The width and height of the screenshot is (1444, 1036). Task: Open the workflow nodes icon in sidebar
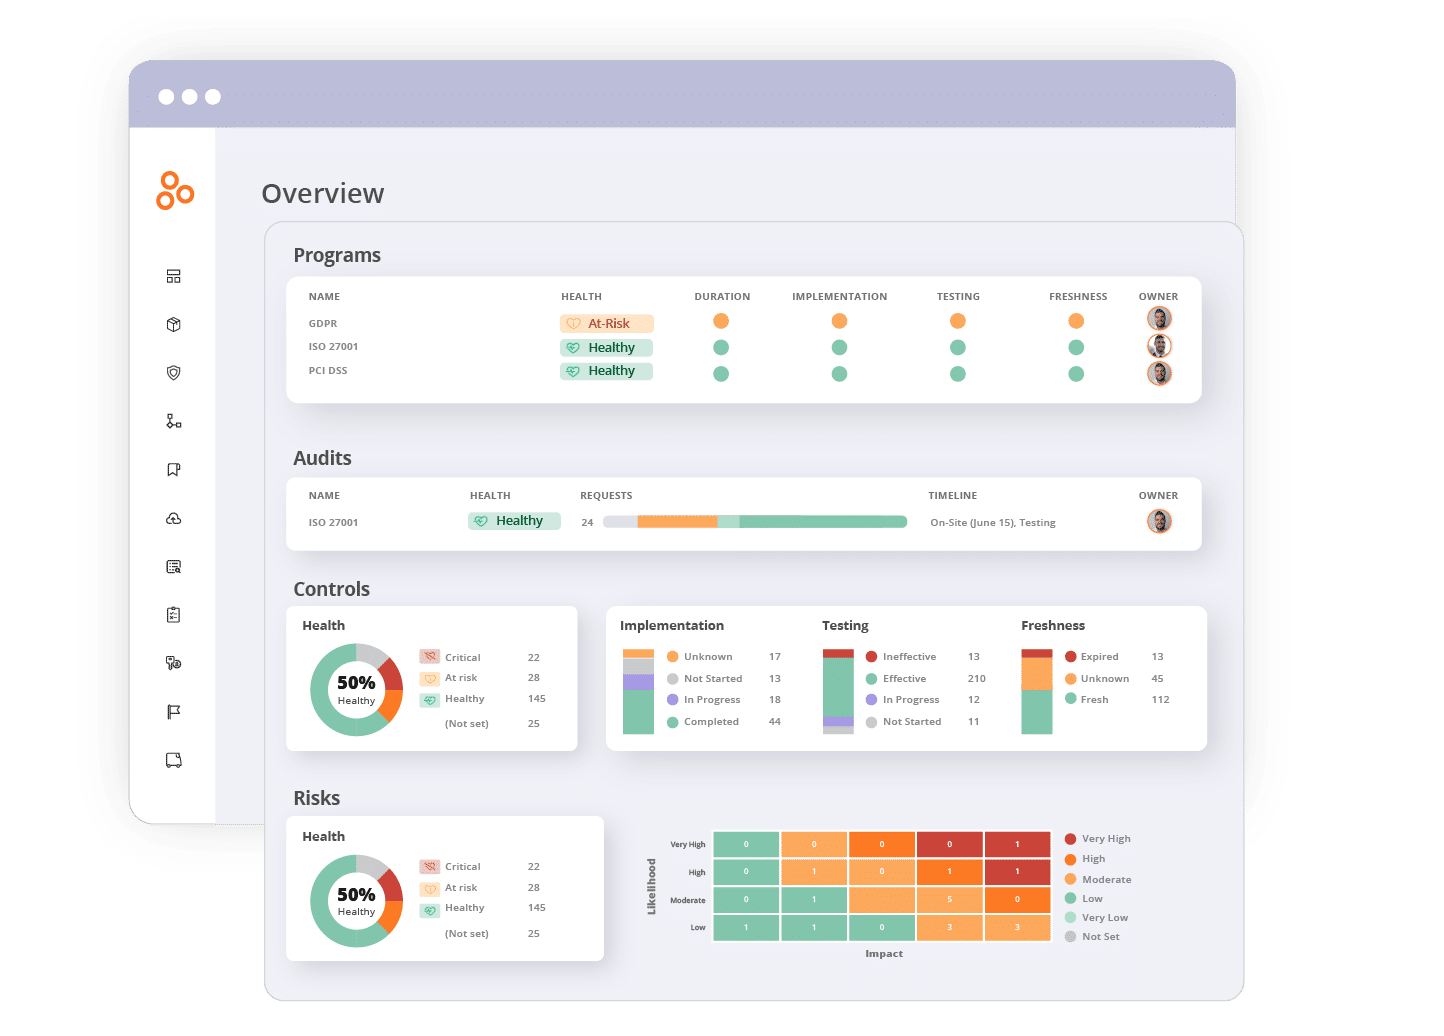[x=174, y=421]
